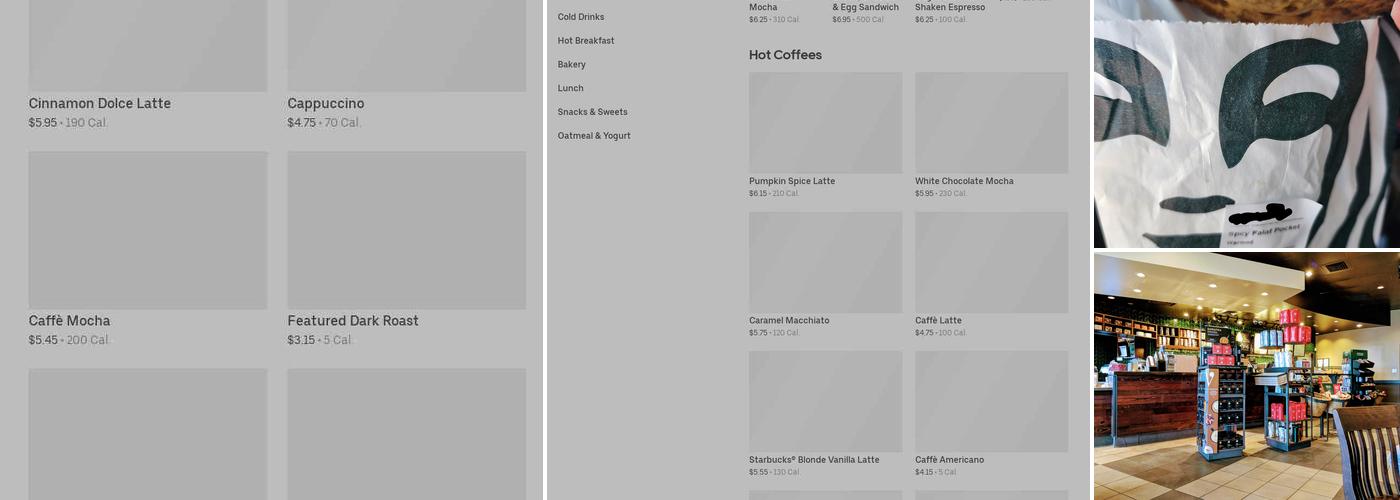The width and height of the screenshot is (1400, 500).
Task: Click the $4.75 • 70 Cal. price line
Action: coord(324,123)
